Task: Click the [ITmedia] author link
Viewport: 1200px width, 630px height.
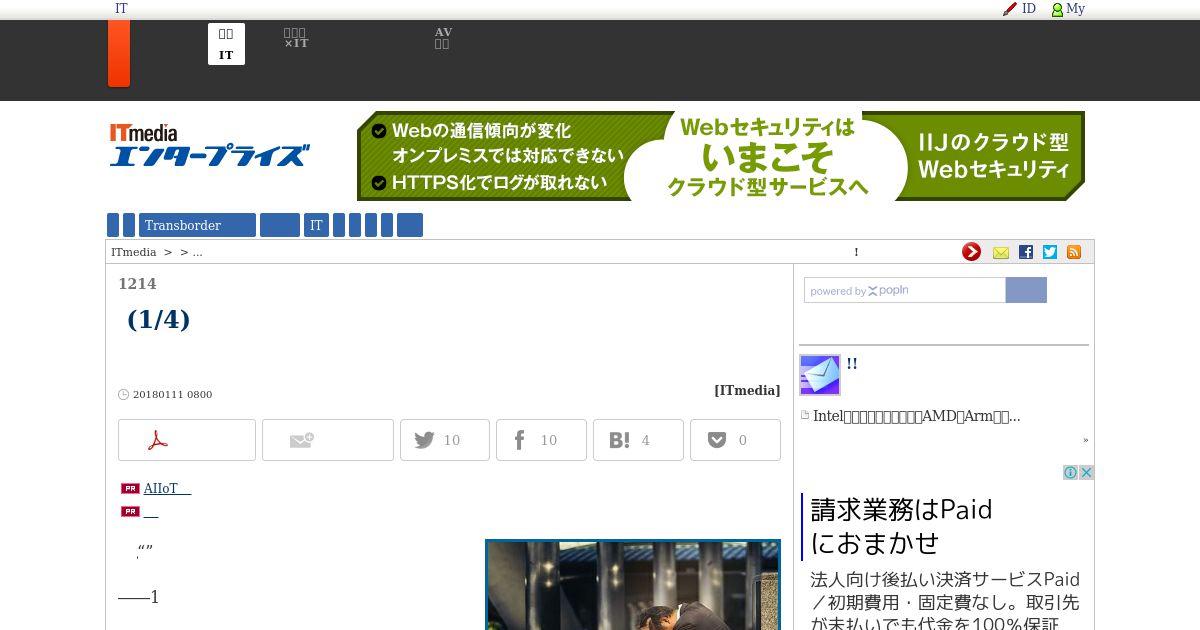Action: pyautogui.click(x=747, y=390)
